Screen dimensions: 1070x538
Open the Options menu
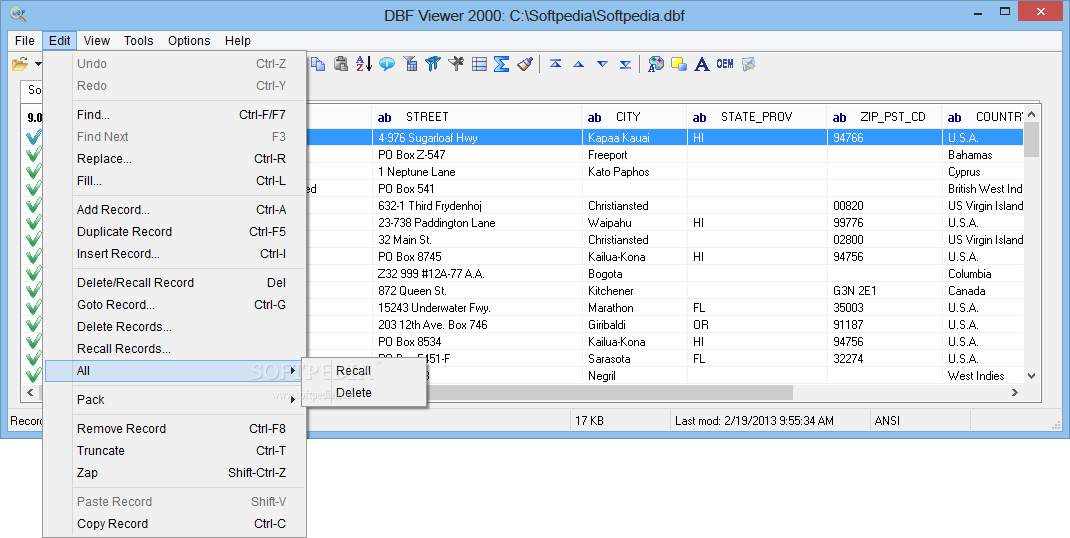tap(189, 40)
